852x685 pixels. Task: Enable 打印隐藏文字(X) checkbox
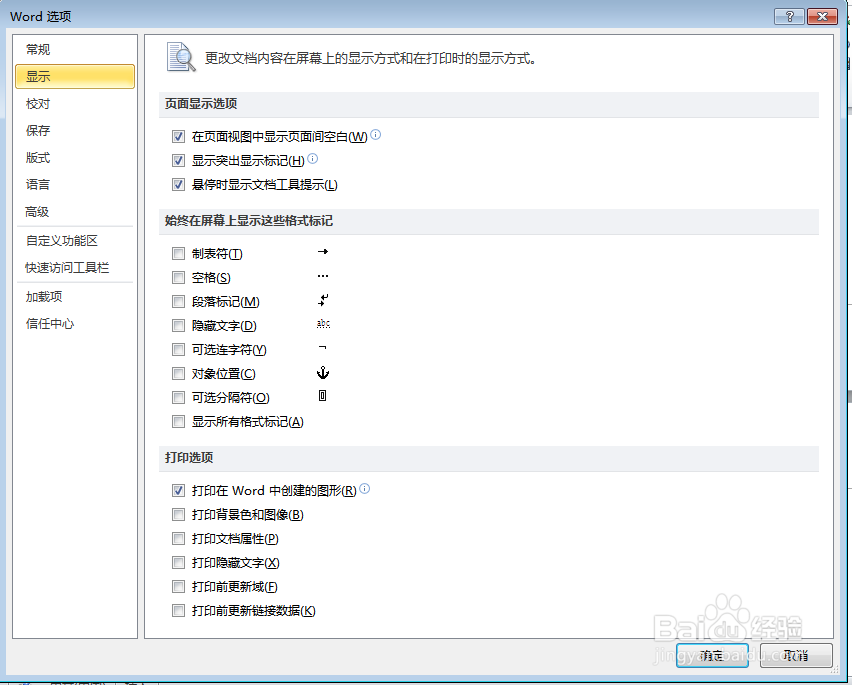(178, 563)
